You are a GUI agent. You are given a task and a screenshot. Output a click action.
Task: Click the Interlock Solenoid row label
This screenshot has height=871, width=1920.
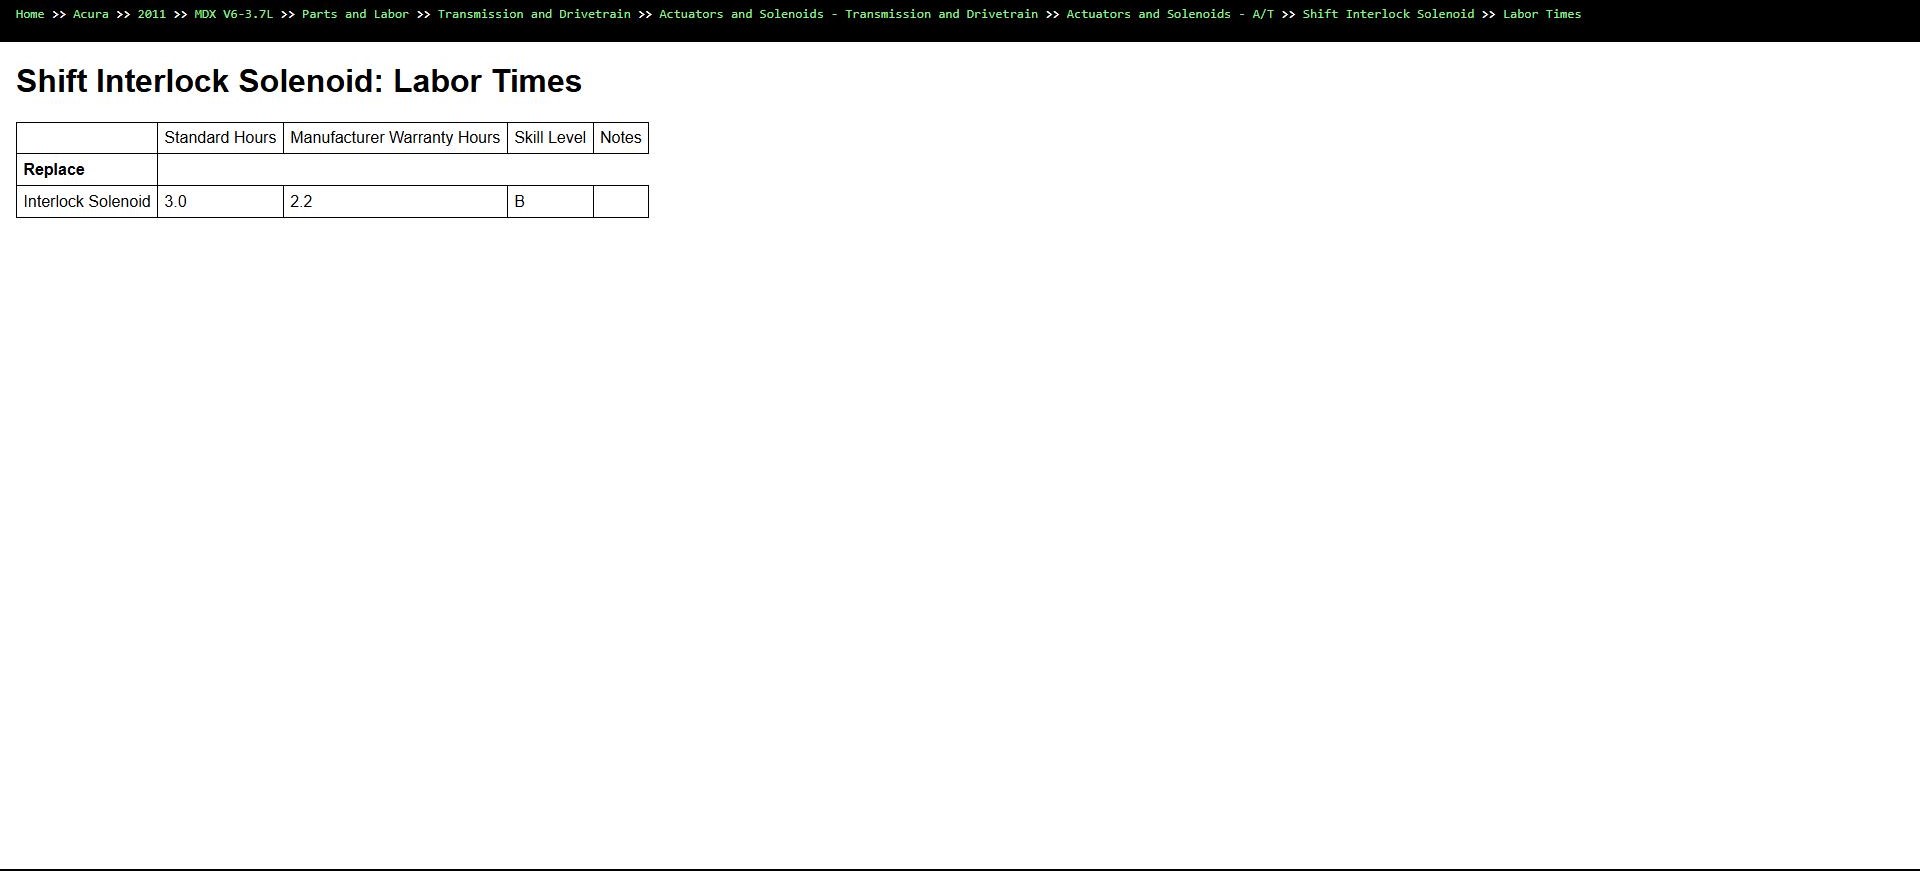tap(87, 202)
